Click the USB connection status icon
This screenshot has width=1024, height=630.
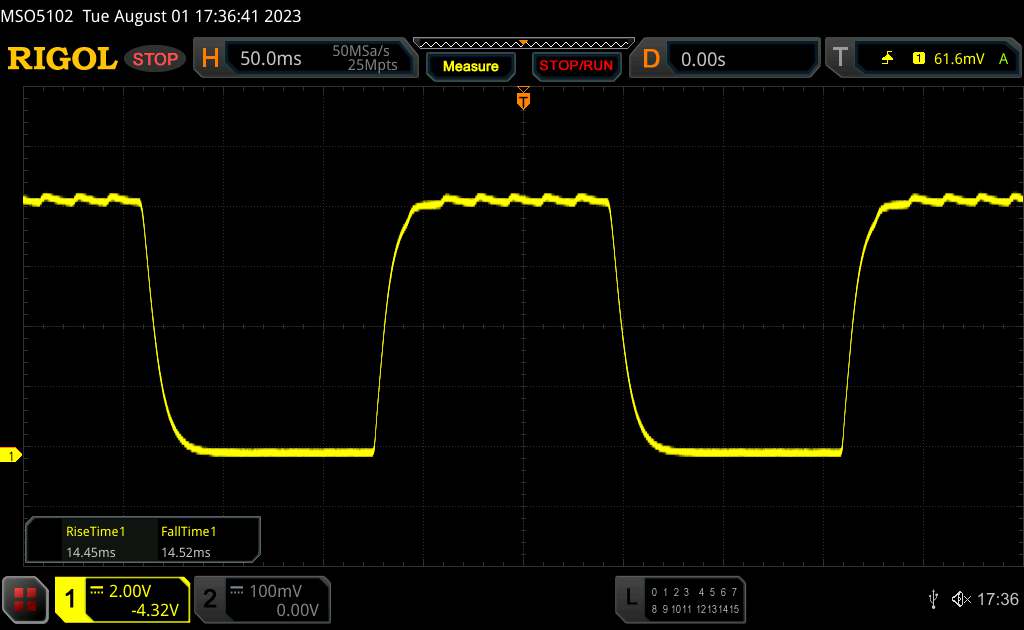tap(933, 599)
